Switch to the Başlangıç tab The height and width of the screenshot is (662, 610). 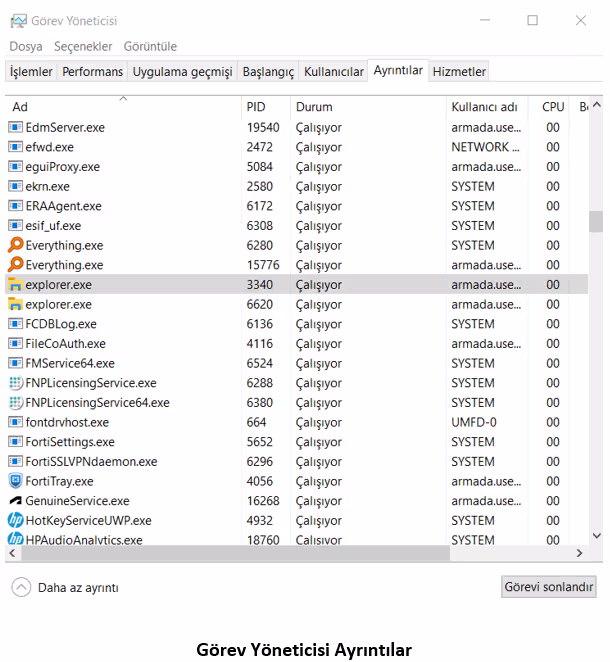pyautogui.click(x=268, y=71)
